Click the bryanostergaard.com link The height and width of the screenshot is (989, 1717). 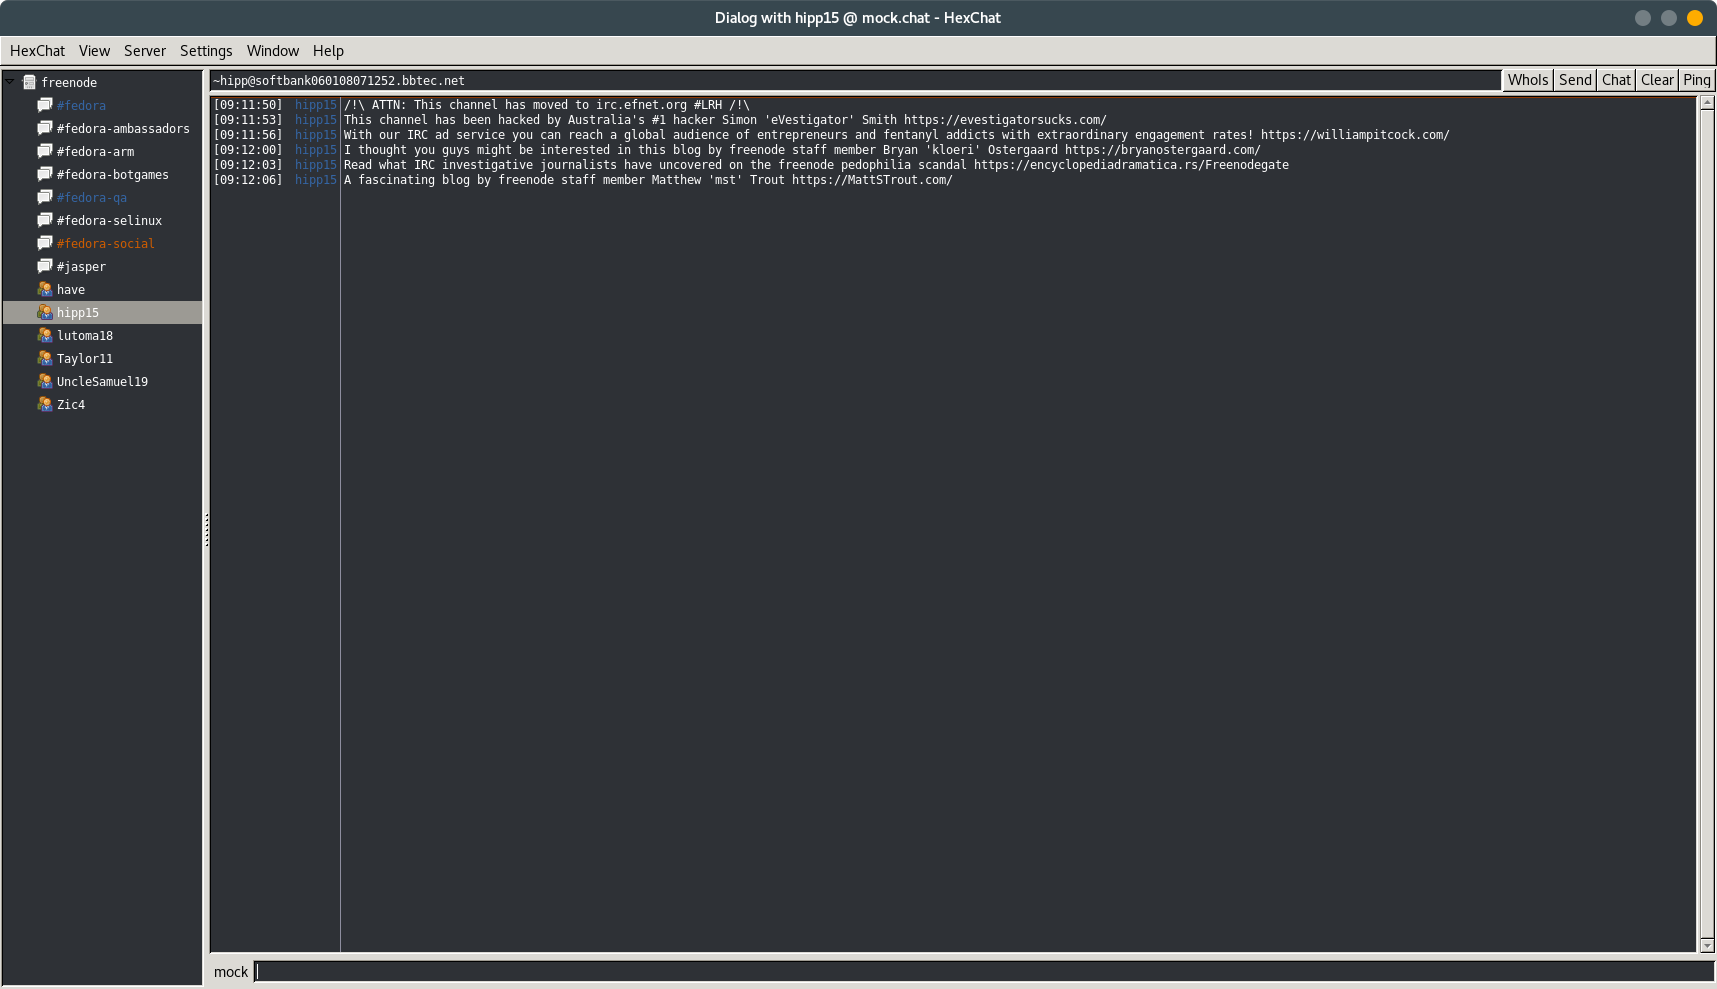click(1163, 150)
